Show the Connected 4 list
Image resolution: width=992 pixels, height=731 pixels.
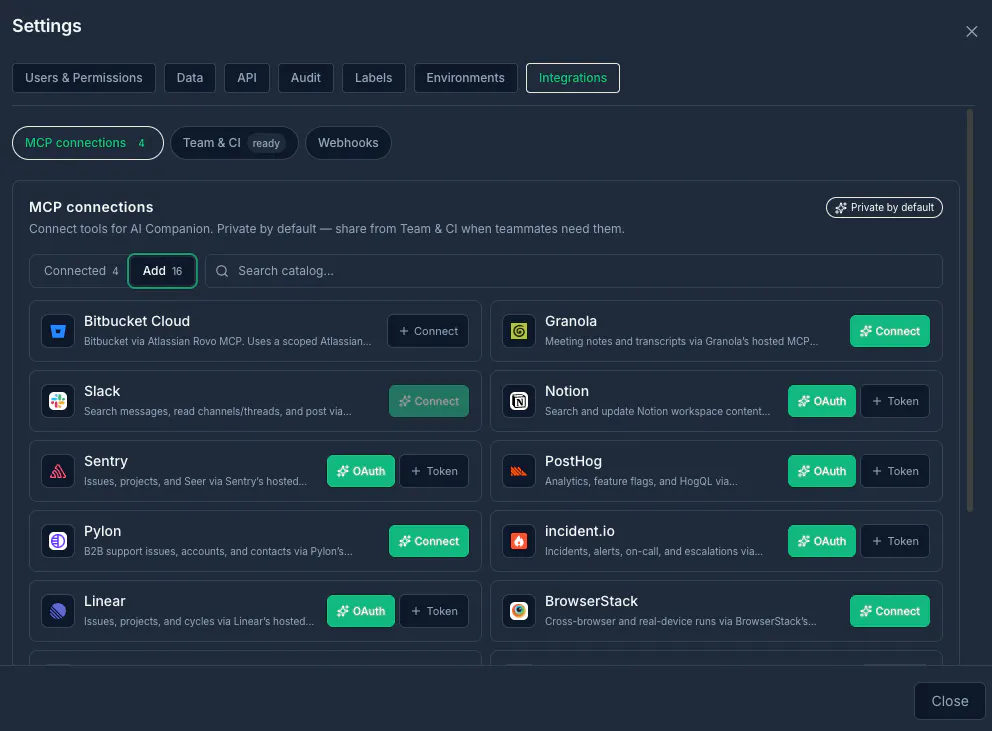[x=80, y=271]
